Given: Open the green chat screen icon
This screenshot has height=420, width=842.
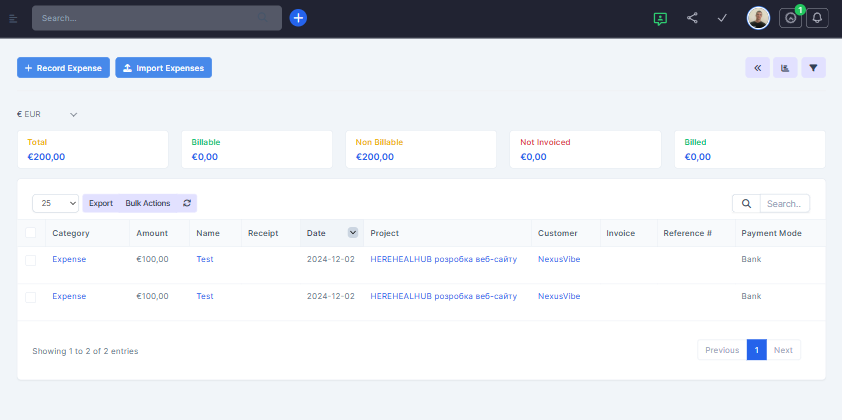Looking at the screenshot, I should [659, 18].
